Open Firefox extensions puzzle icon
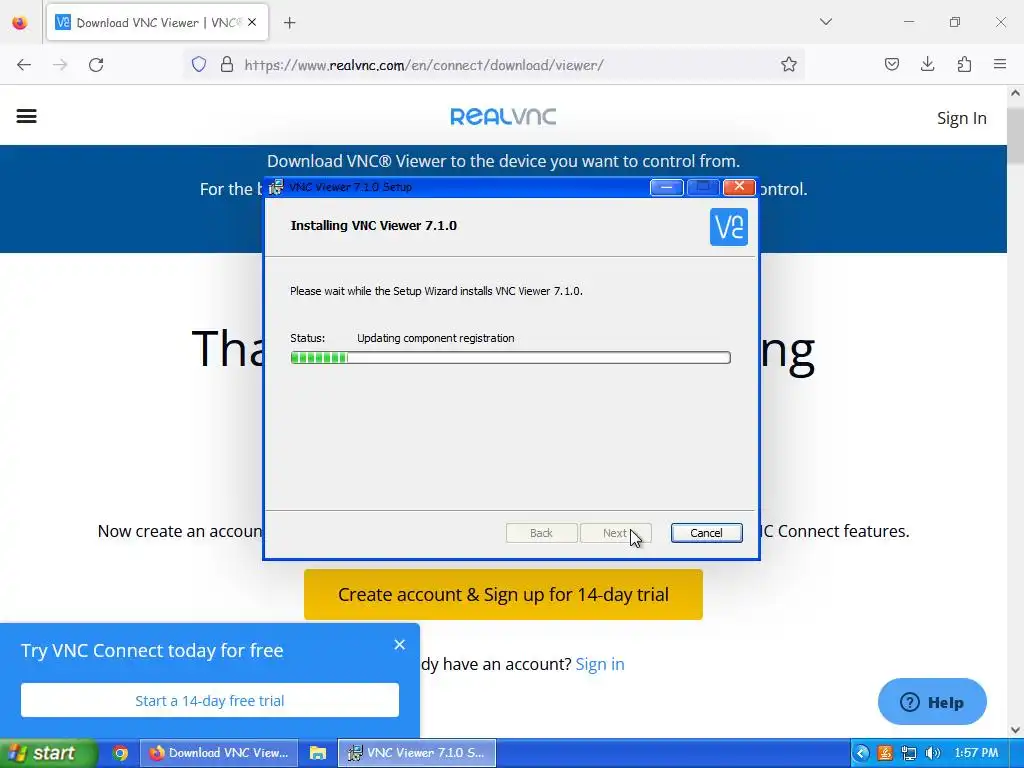Image resolution: width=1024 pixels, height=768 pixels. click(964, 64)
